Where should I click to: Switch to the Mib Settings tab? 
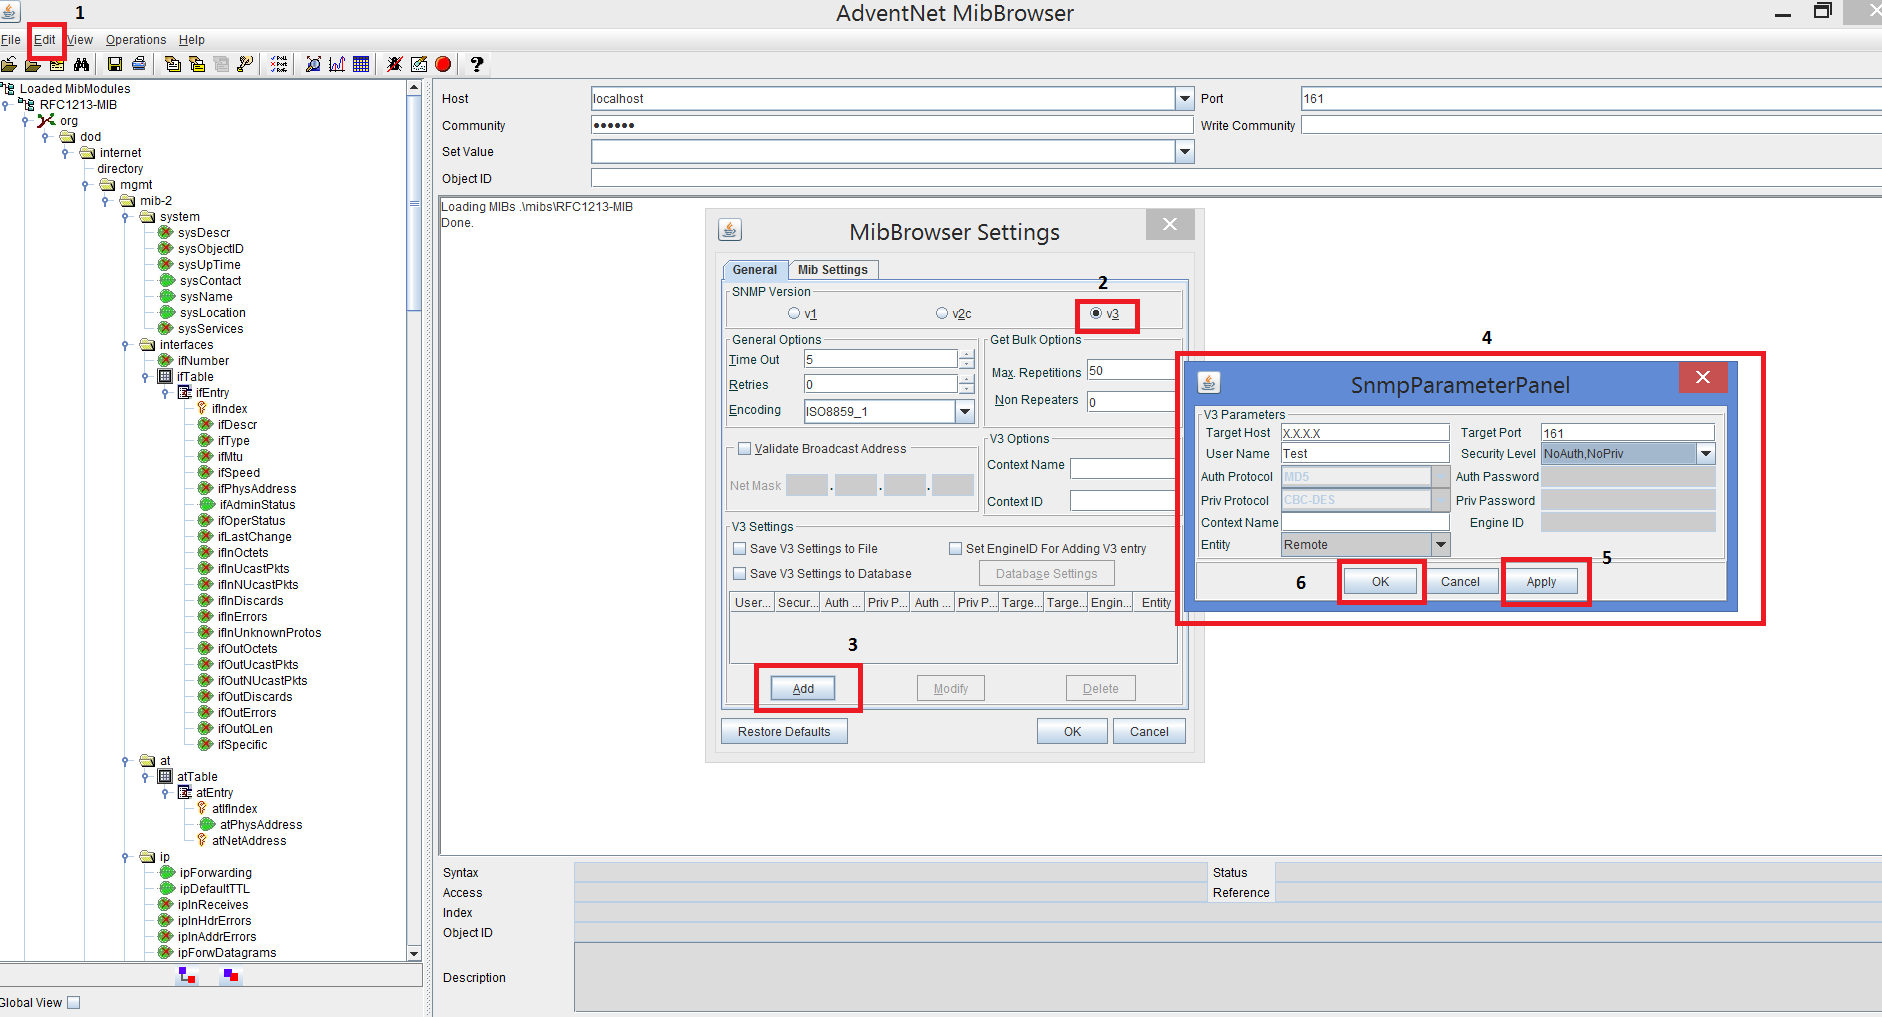833,270
